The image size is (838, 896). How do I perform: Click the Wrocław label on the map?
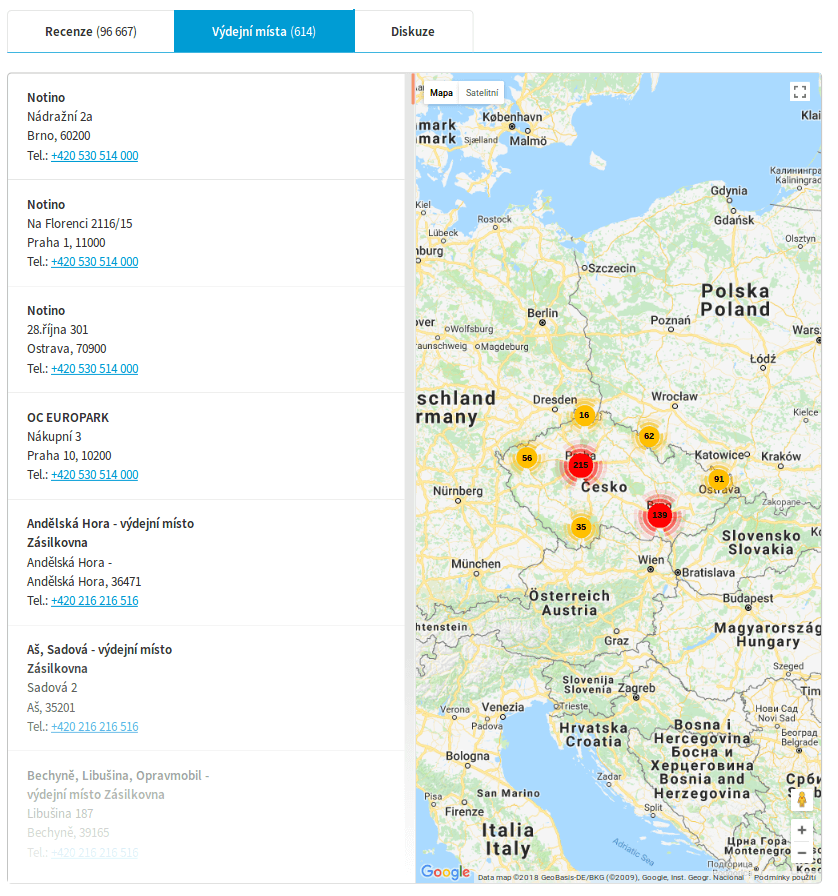point(675,397)
